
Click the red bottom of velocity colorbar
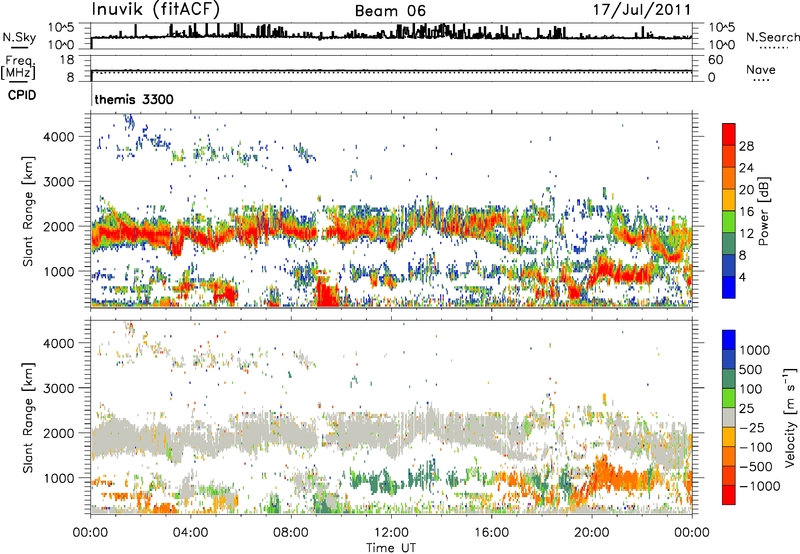tap(729, 495)
